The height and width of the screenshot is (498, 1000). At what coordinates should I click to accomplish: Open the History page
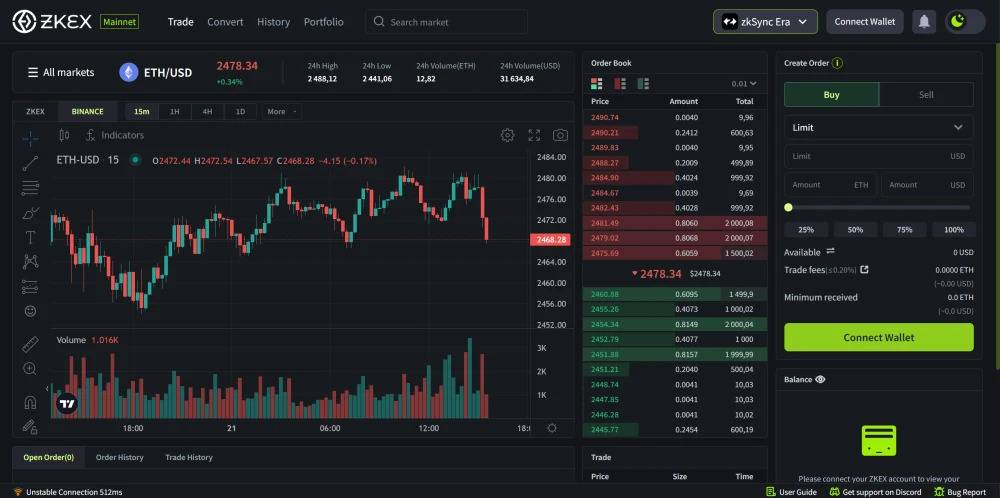point(274,22)
